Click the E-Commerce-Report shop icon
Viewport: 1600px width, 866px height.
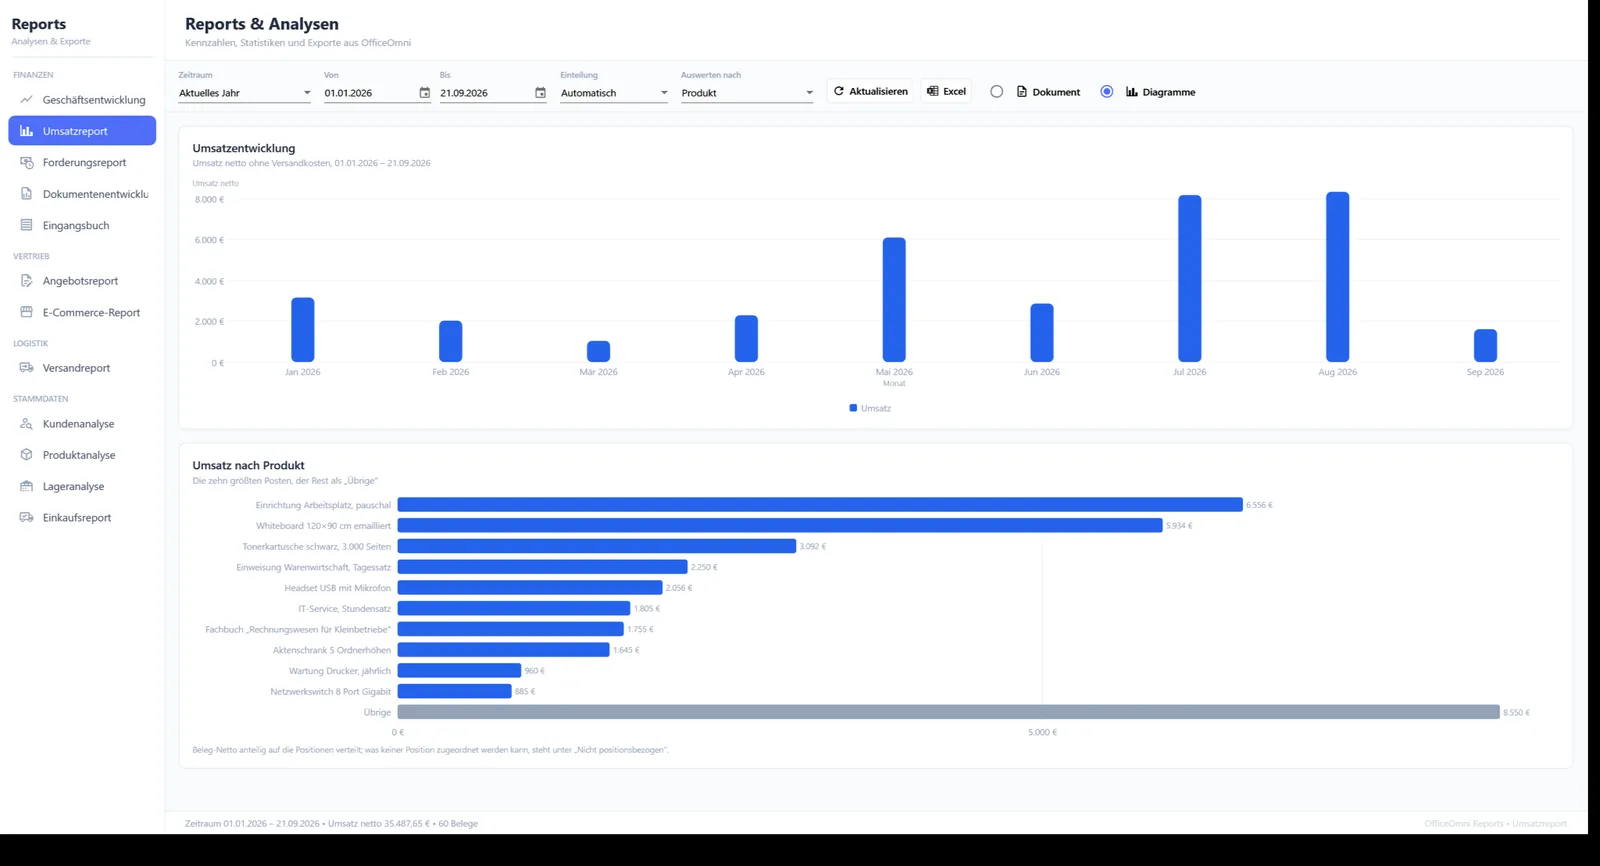pos(27,312)
